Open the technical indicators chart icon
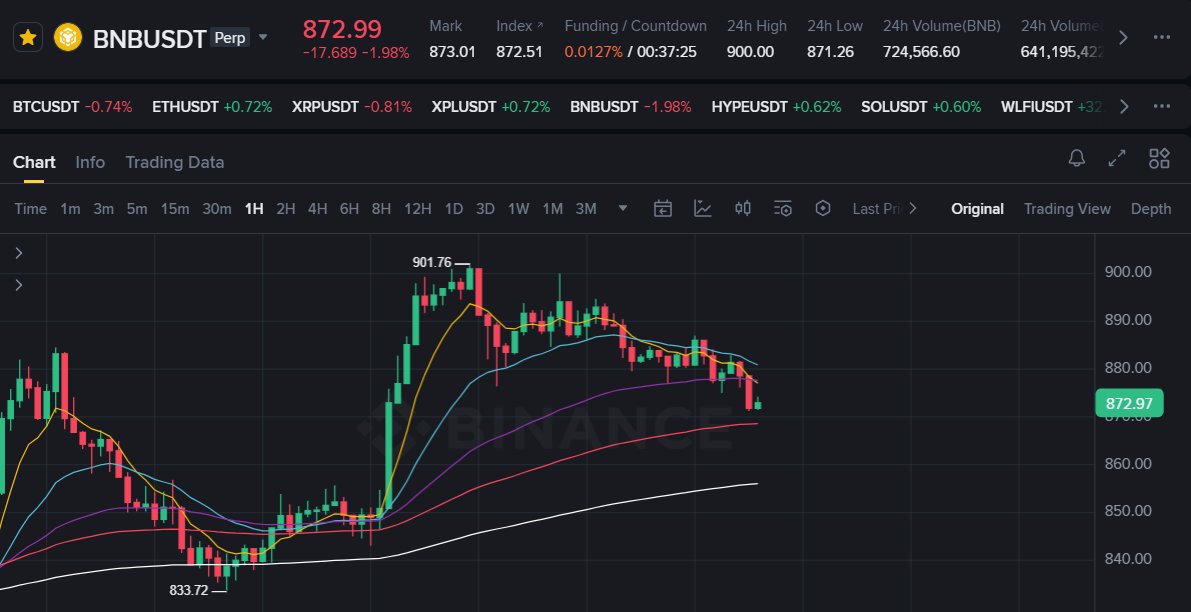This screenshot has height=612, width=1191. (x=703, y=208)
